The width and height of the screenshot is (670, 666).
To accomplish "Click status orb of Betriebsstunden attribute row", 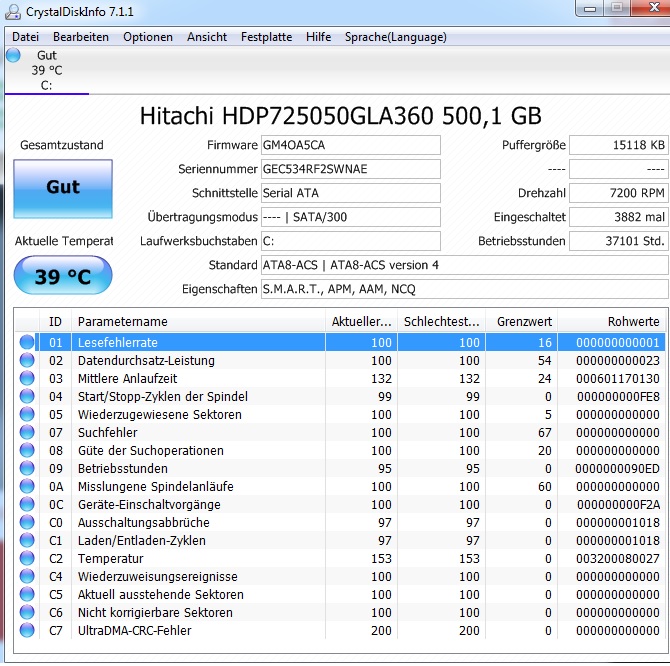I will coord(27,468).
